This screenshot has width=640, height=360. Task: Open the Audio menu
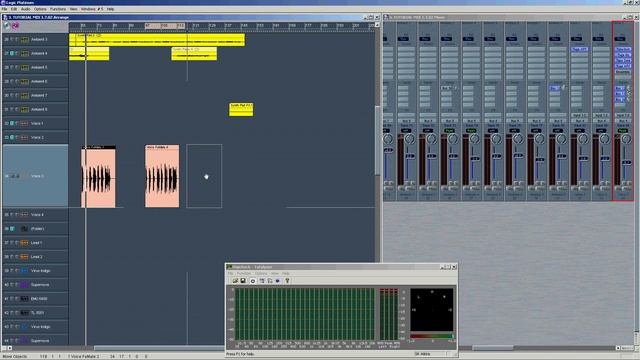pyautogui.click(x=25, y=9)
